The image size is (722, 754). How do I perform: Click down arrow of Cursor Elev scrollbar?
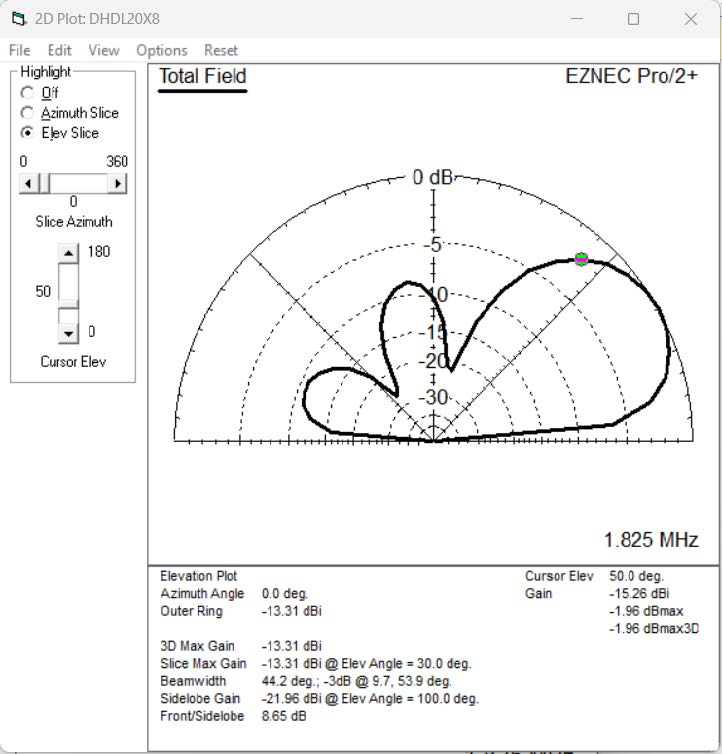pyautogui.click(x=68, y=332)
